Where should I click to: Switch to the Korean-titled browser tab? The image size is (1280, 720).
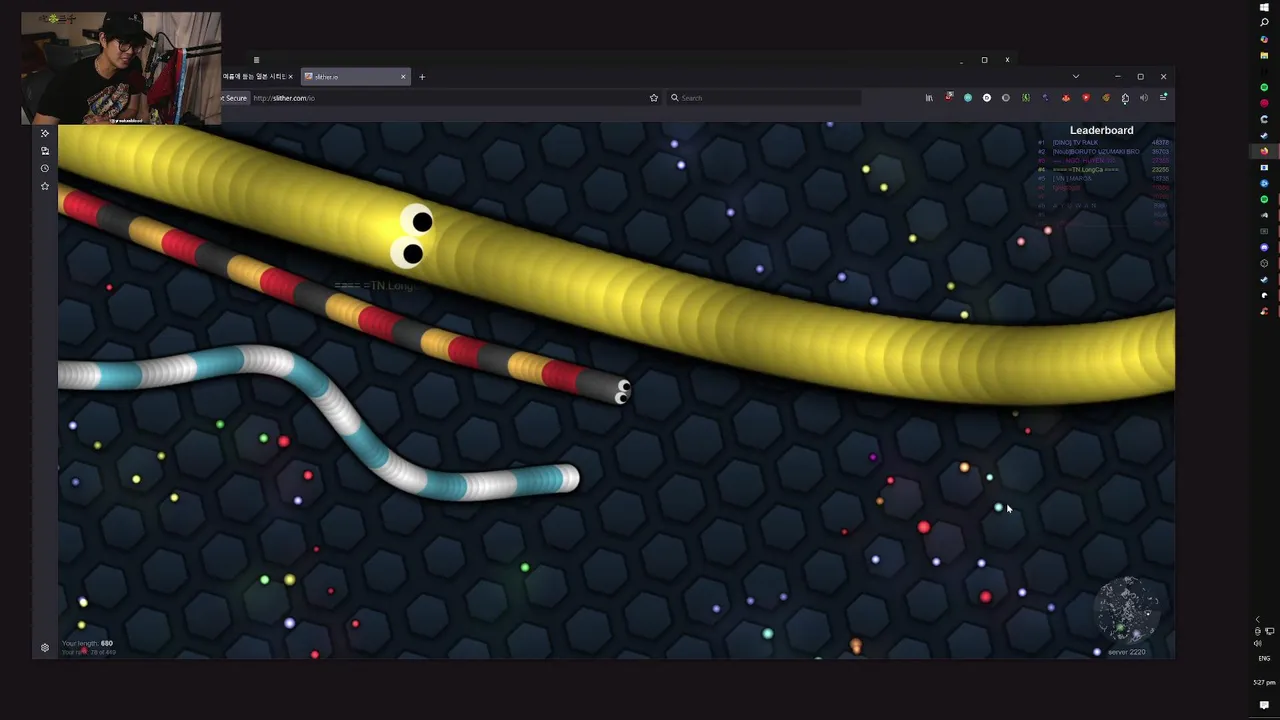pyautogui.click(x=253, y=77)
